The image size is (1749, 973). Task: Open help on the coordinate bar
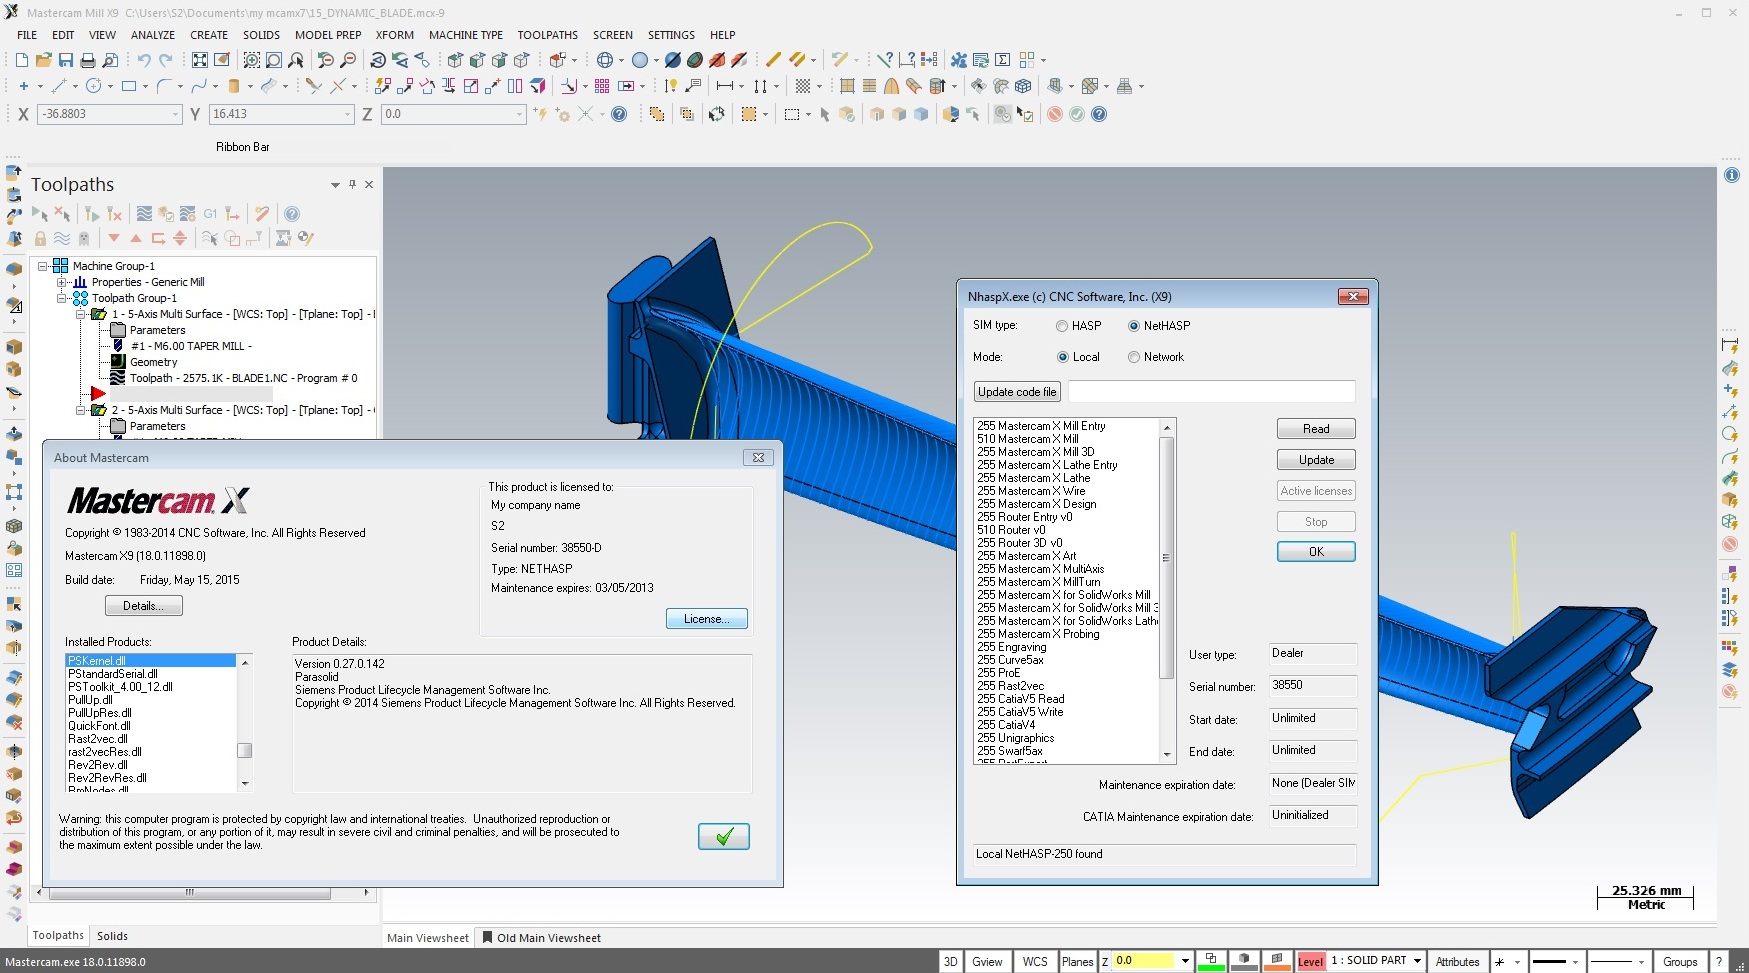(619, 114)
